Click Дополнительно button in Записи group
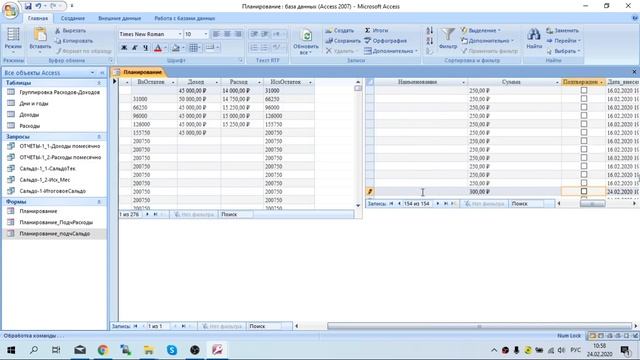640x360 pixels. click(x=391, y=51)
